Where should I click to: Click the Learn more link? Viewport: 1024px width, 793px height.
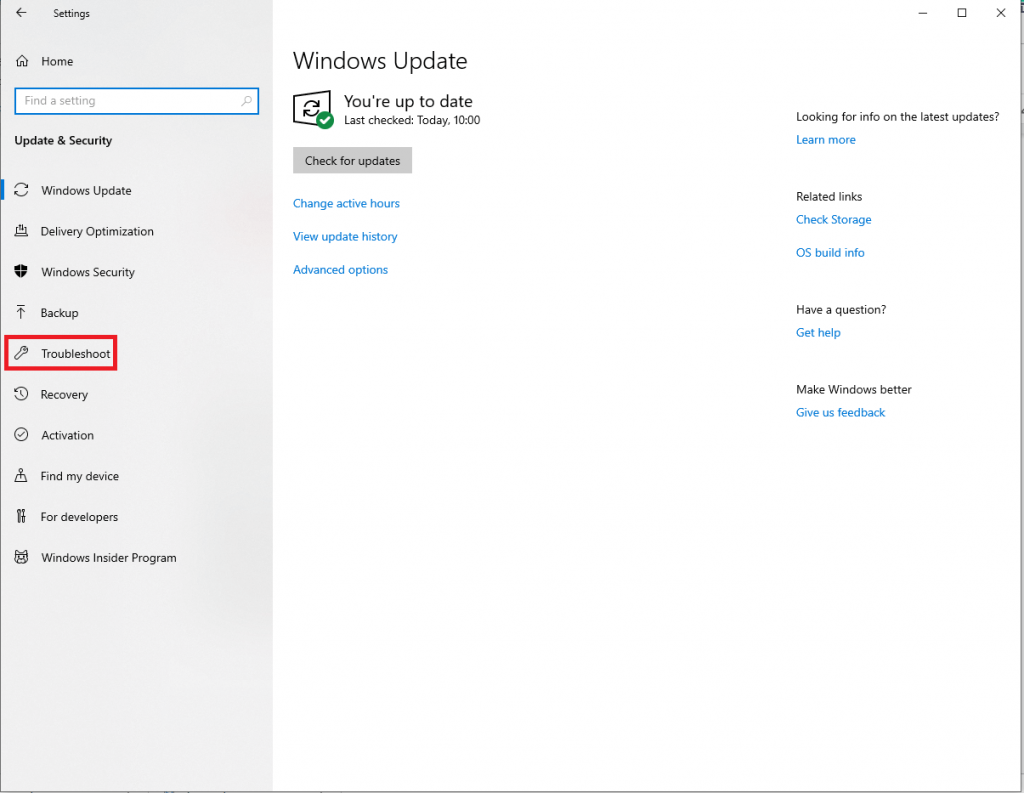[x=825, y=140]
